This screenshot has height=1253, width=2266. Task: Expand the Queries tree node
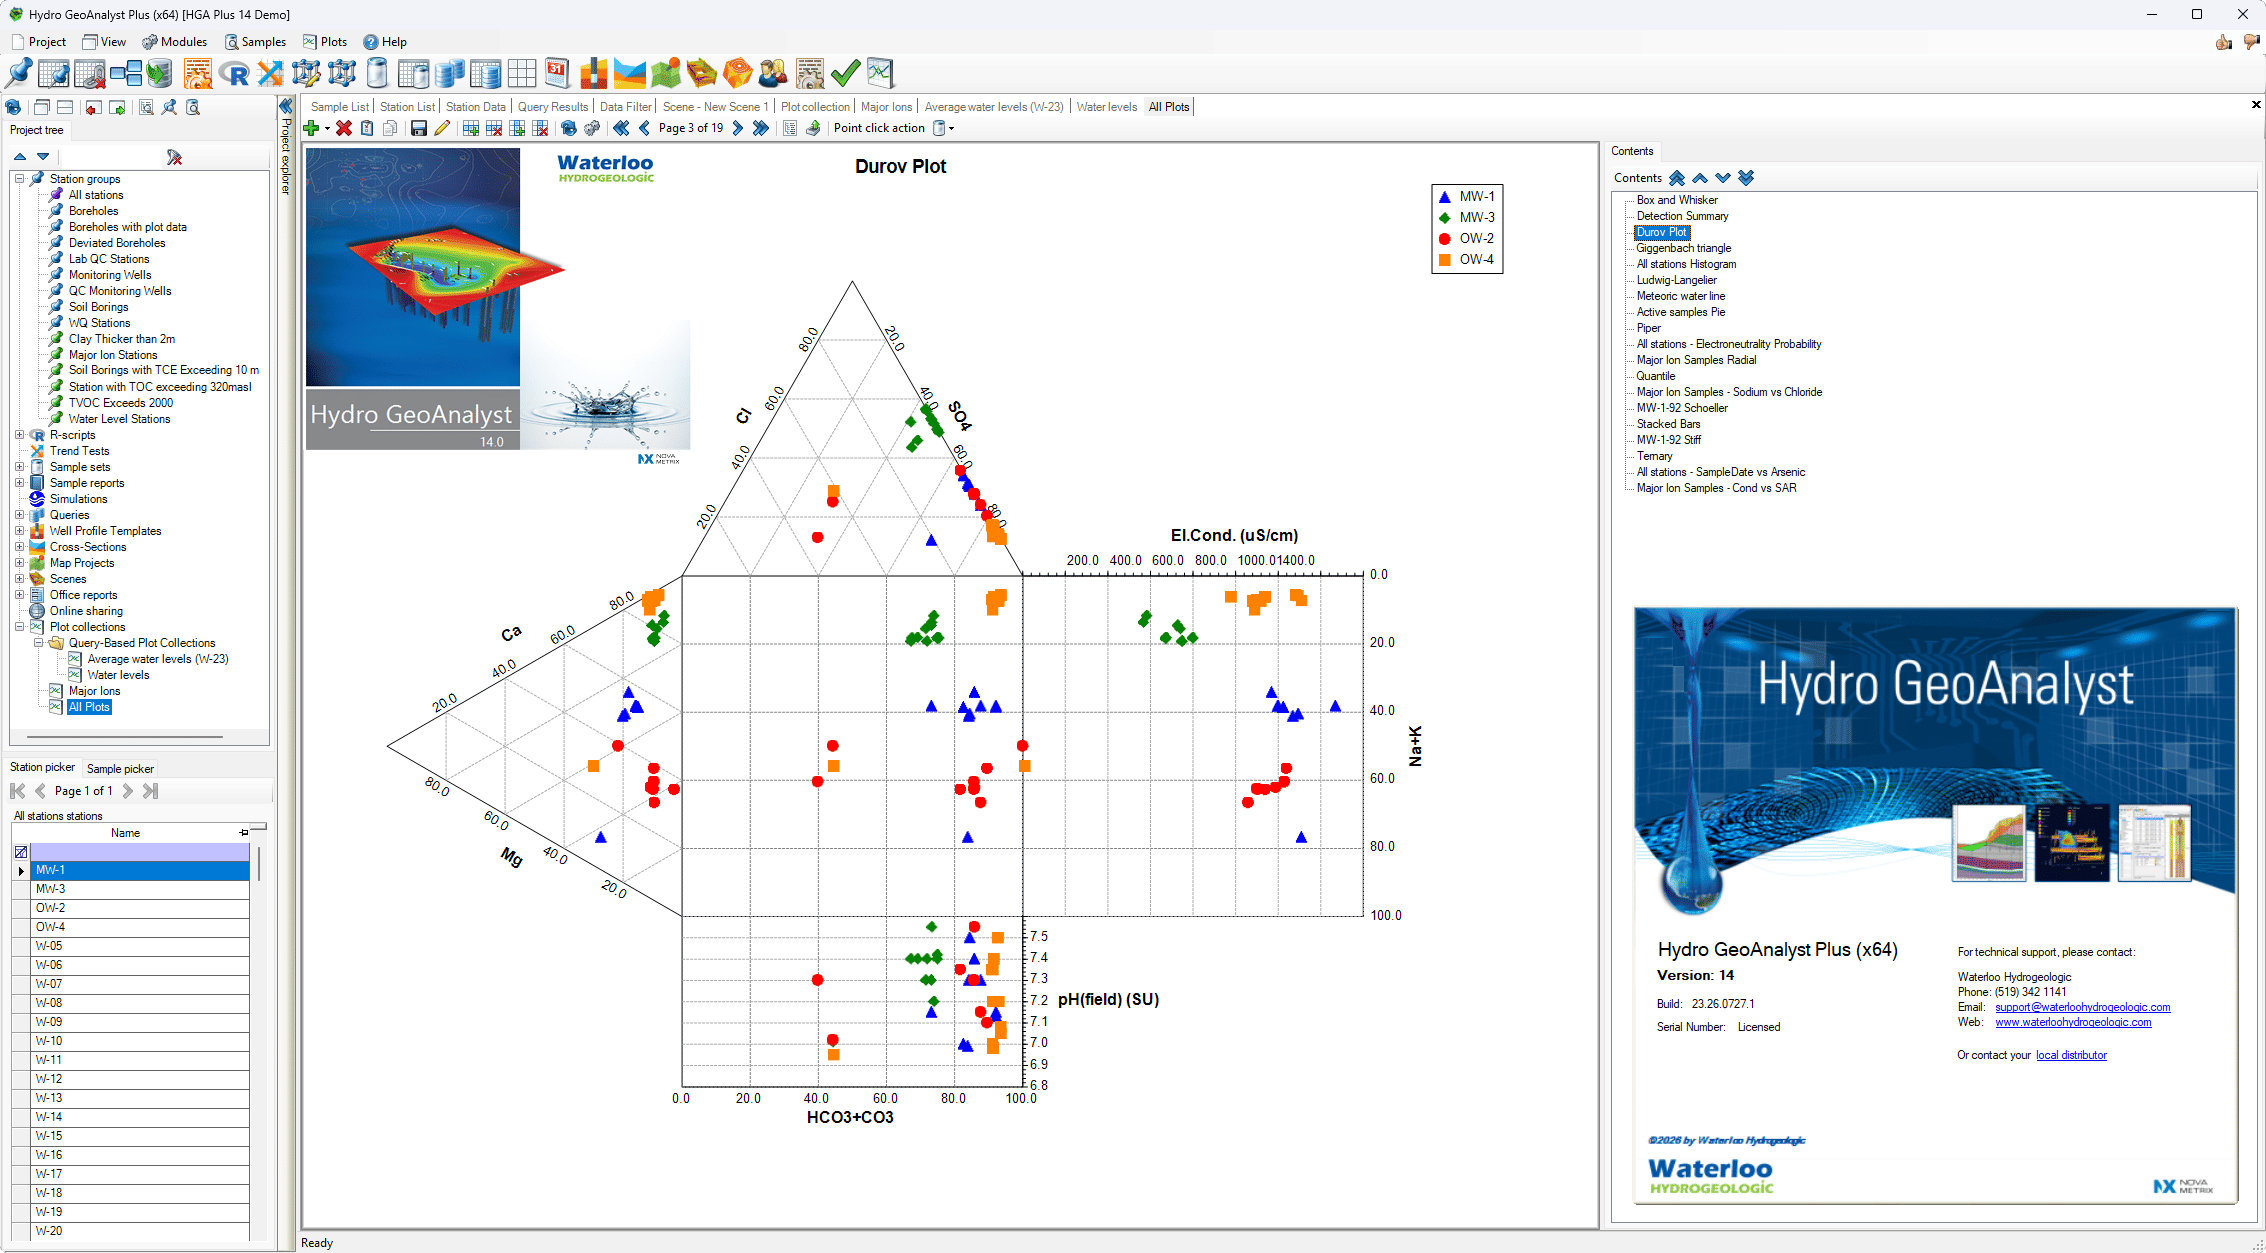click(x=19, y=515)
